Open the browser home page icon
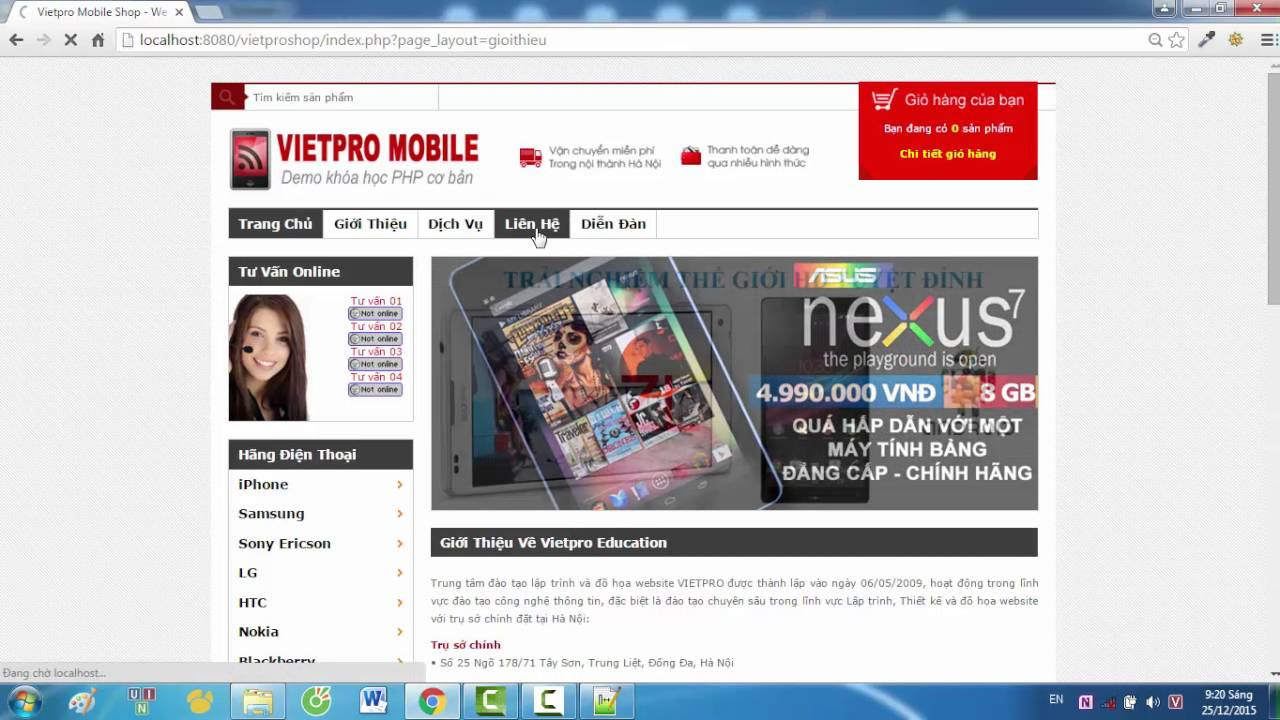The image size is (1280, 720). [97, 40]
